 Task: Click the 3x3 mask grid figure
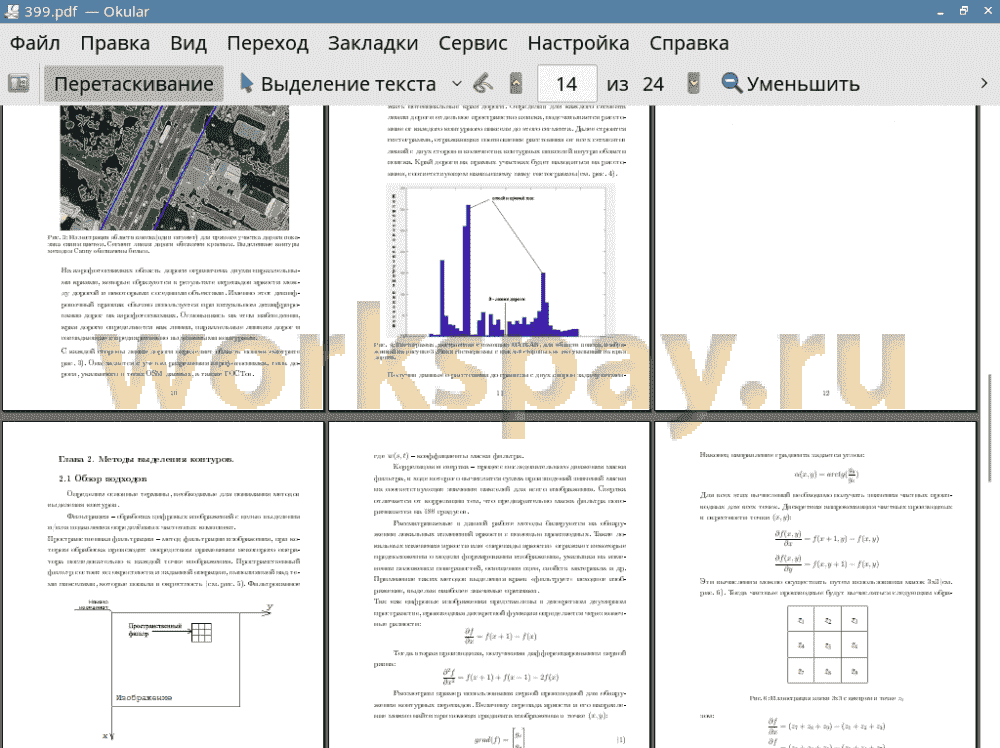(x=827, y=645)
